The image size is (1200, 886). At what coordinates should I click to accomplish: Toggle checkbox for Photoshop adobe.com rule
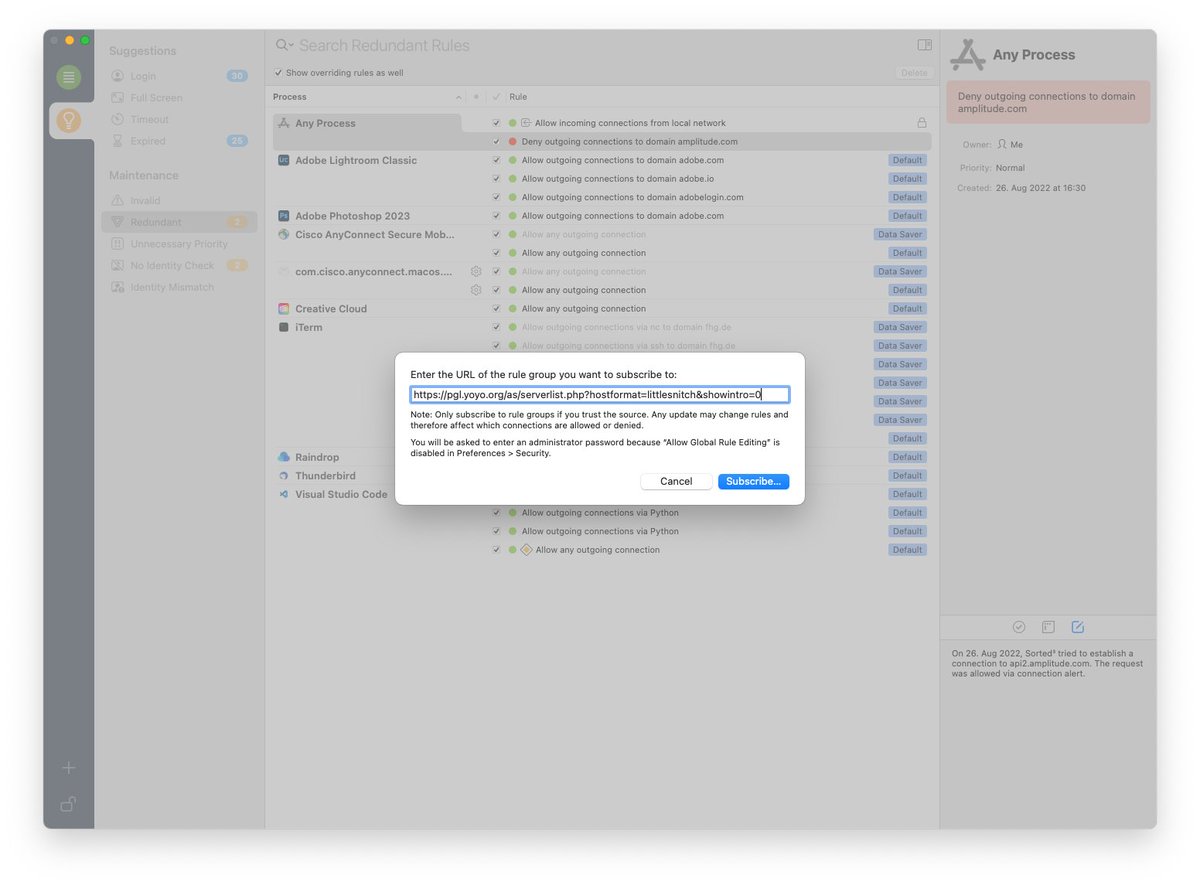point(496,216)
